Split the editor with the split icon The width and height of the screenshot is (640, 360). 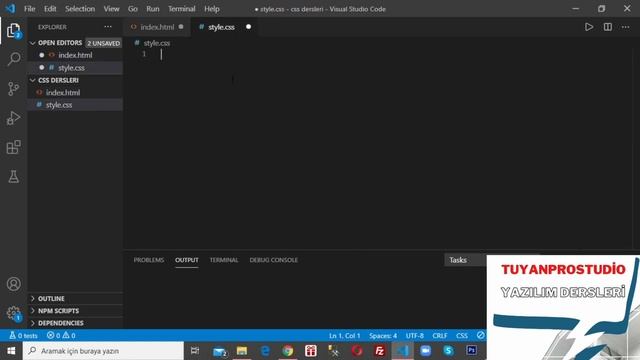tap(608, 27)
